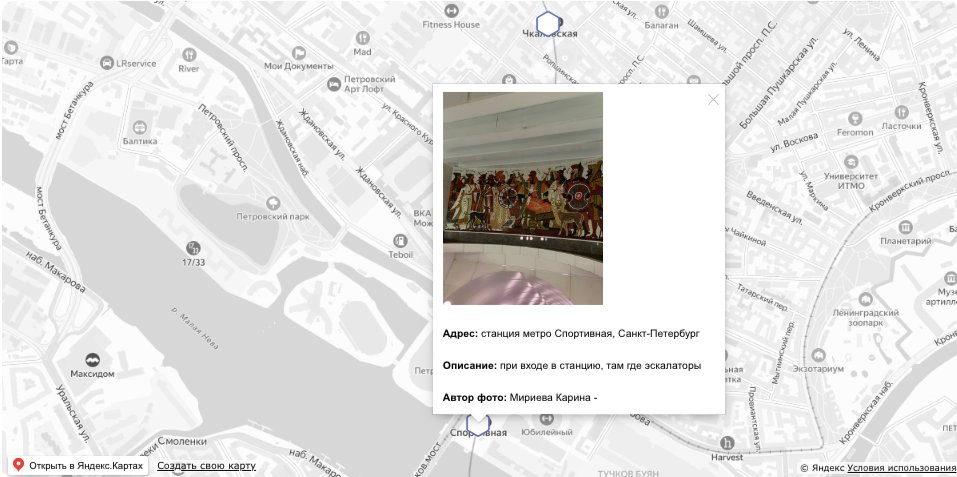The image size is (957, 477).
Task: Click the LRservice car service icon
Action: point(106,63)
